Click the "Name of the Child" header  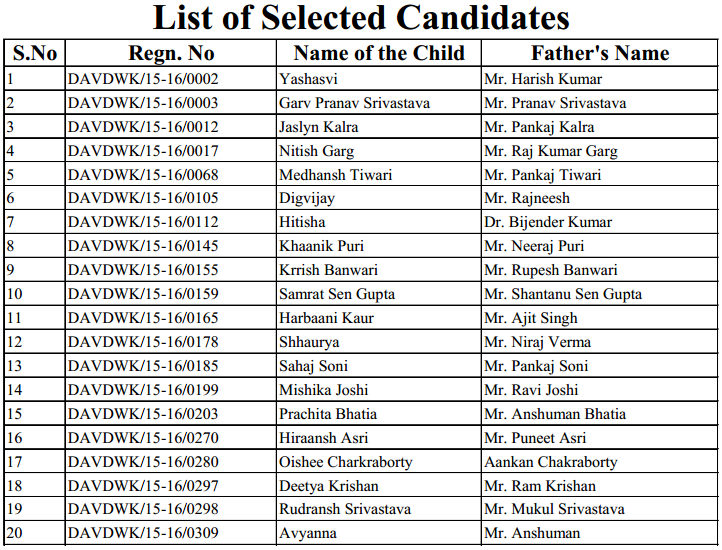coord(378,54)
